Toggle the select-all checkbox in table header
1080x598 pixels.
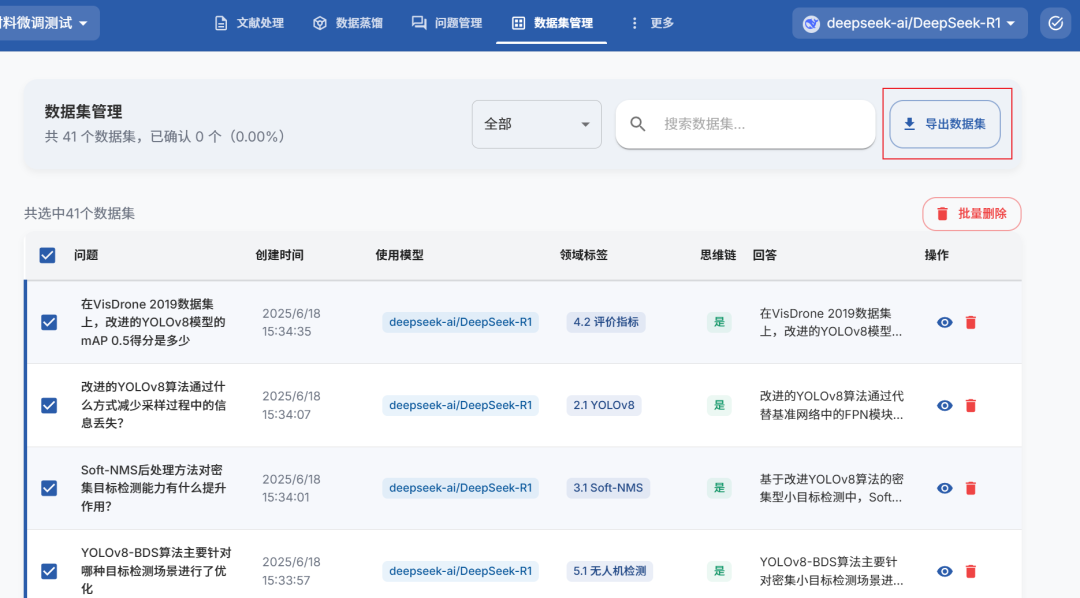(47, 255)
